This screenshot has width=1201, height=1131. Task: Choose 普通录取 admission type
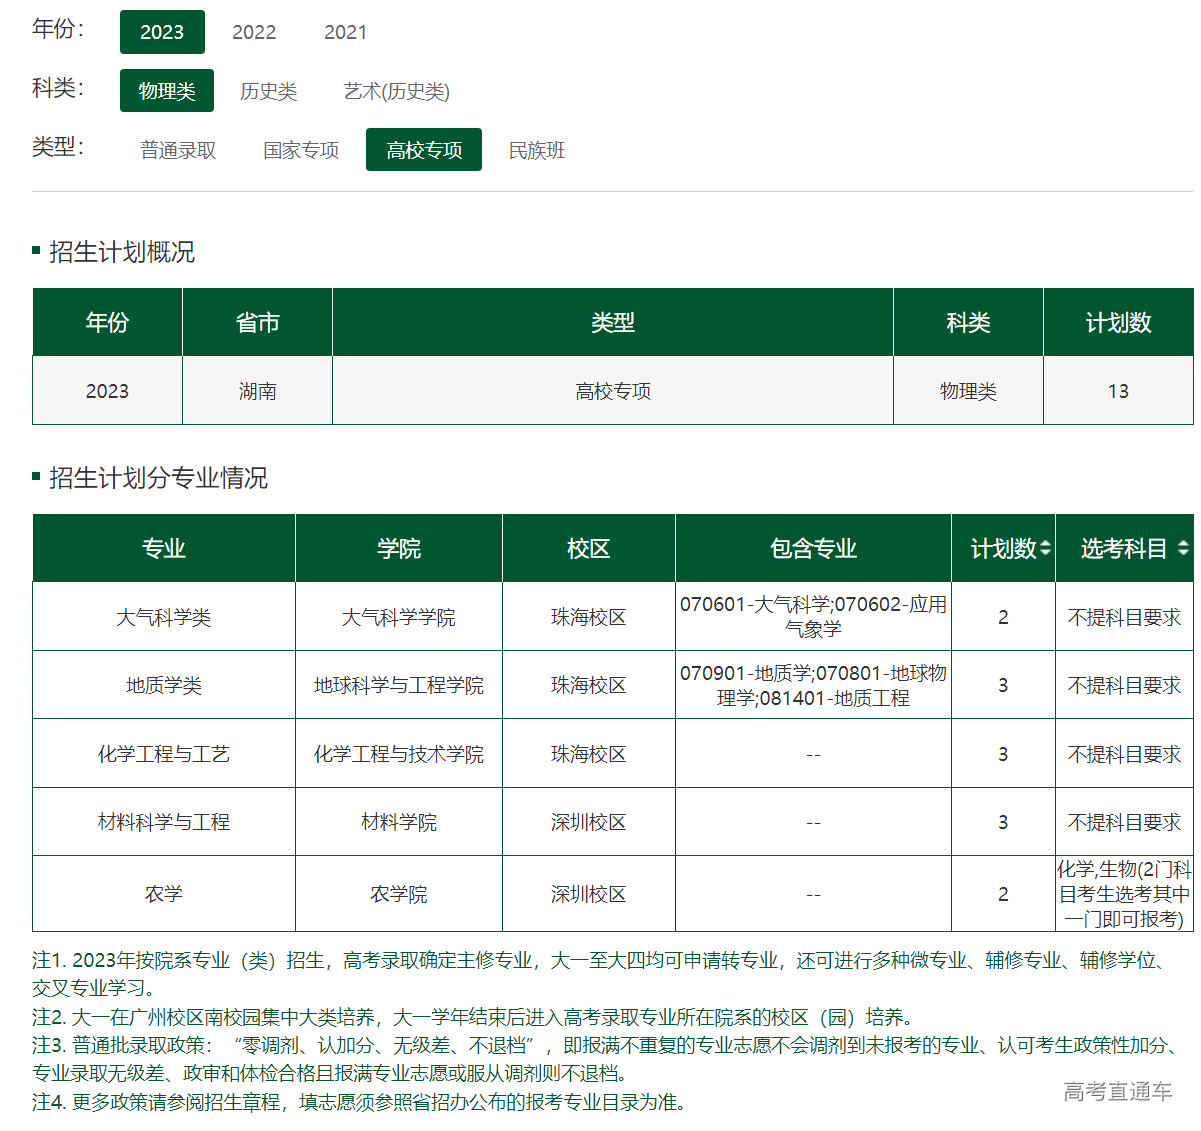pyautogui.click(x=178, y=150)
